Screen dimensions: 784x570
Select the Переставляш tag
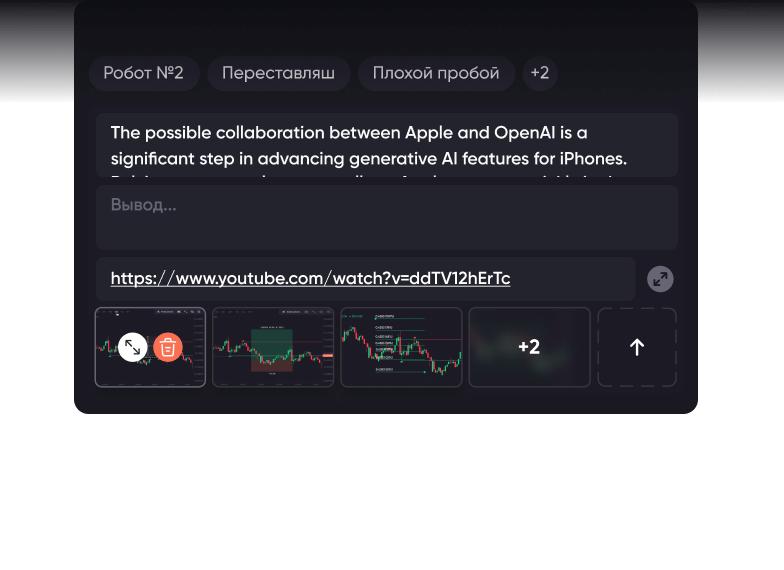[x=278, y=73]
